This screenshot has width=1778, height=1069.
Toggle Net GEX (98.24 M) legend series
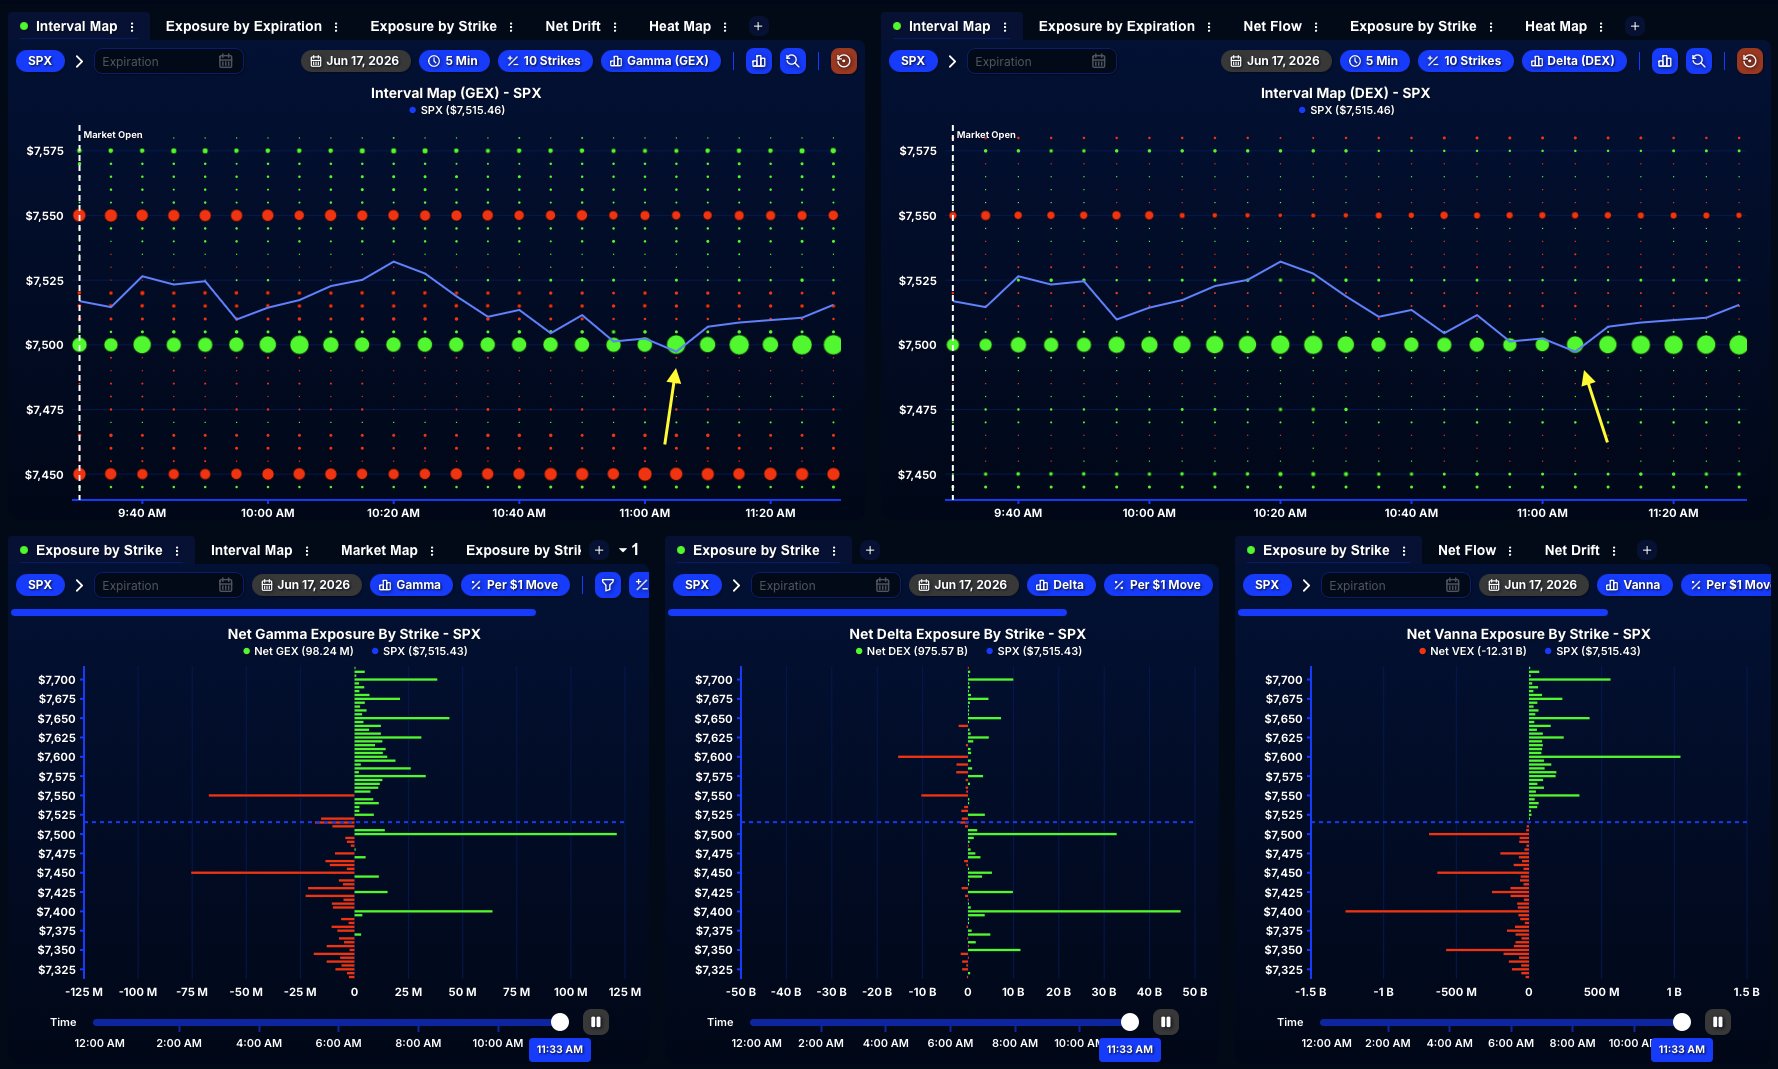(298, 651)
